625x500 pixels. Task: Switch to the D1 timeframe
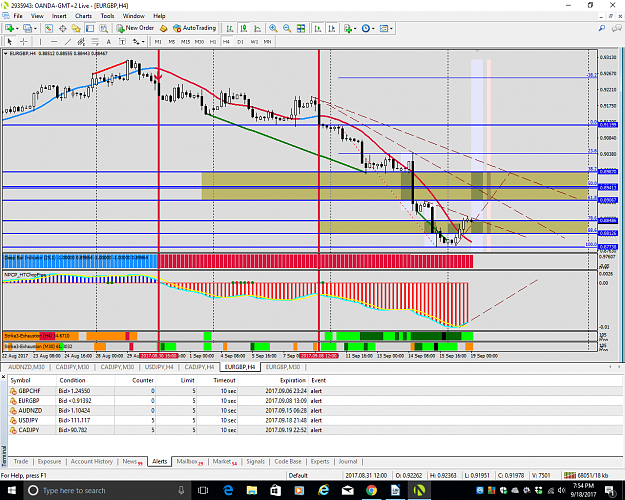pyautogui.click(x=240, y=41)
